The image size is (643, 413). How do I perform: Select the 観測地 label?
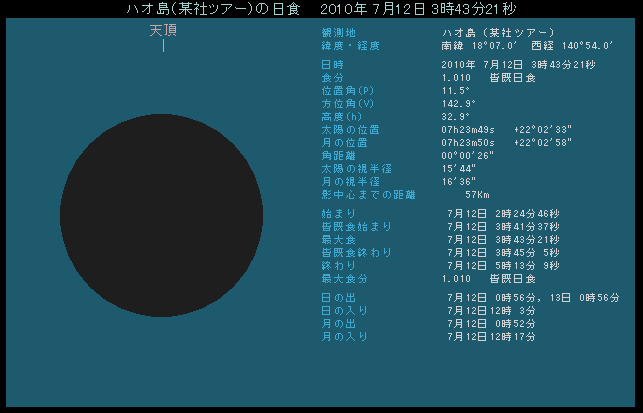(325, 33)
